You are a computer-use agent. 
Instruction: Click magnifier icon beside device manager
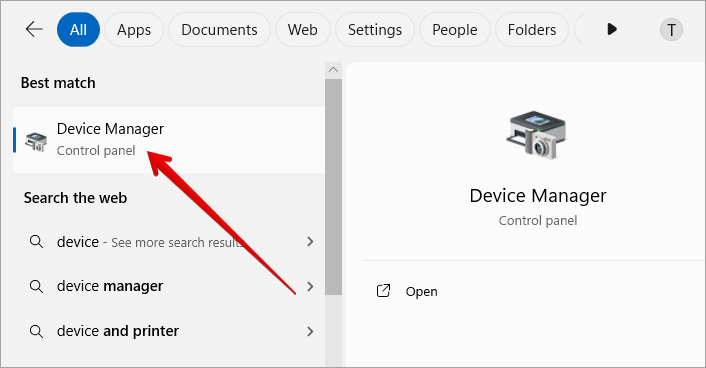click(36, 286)
